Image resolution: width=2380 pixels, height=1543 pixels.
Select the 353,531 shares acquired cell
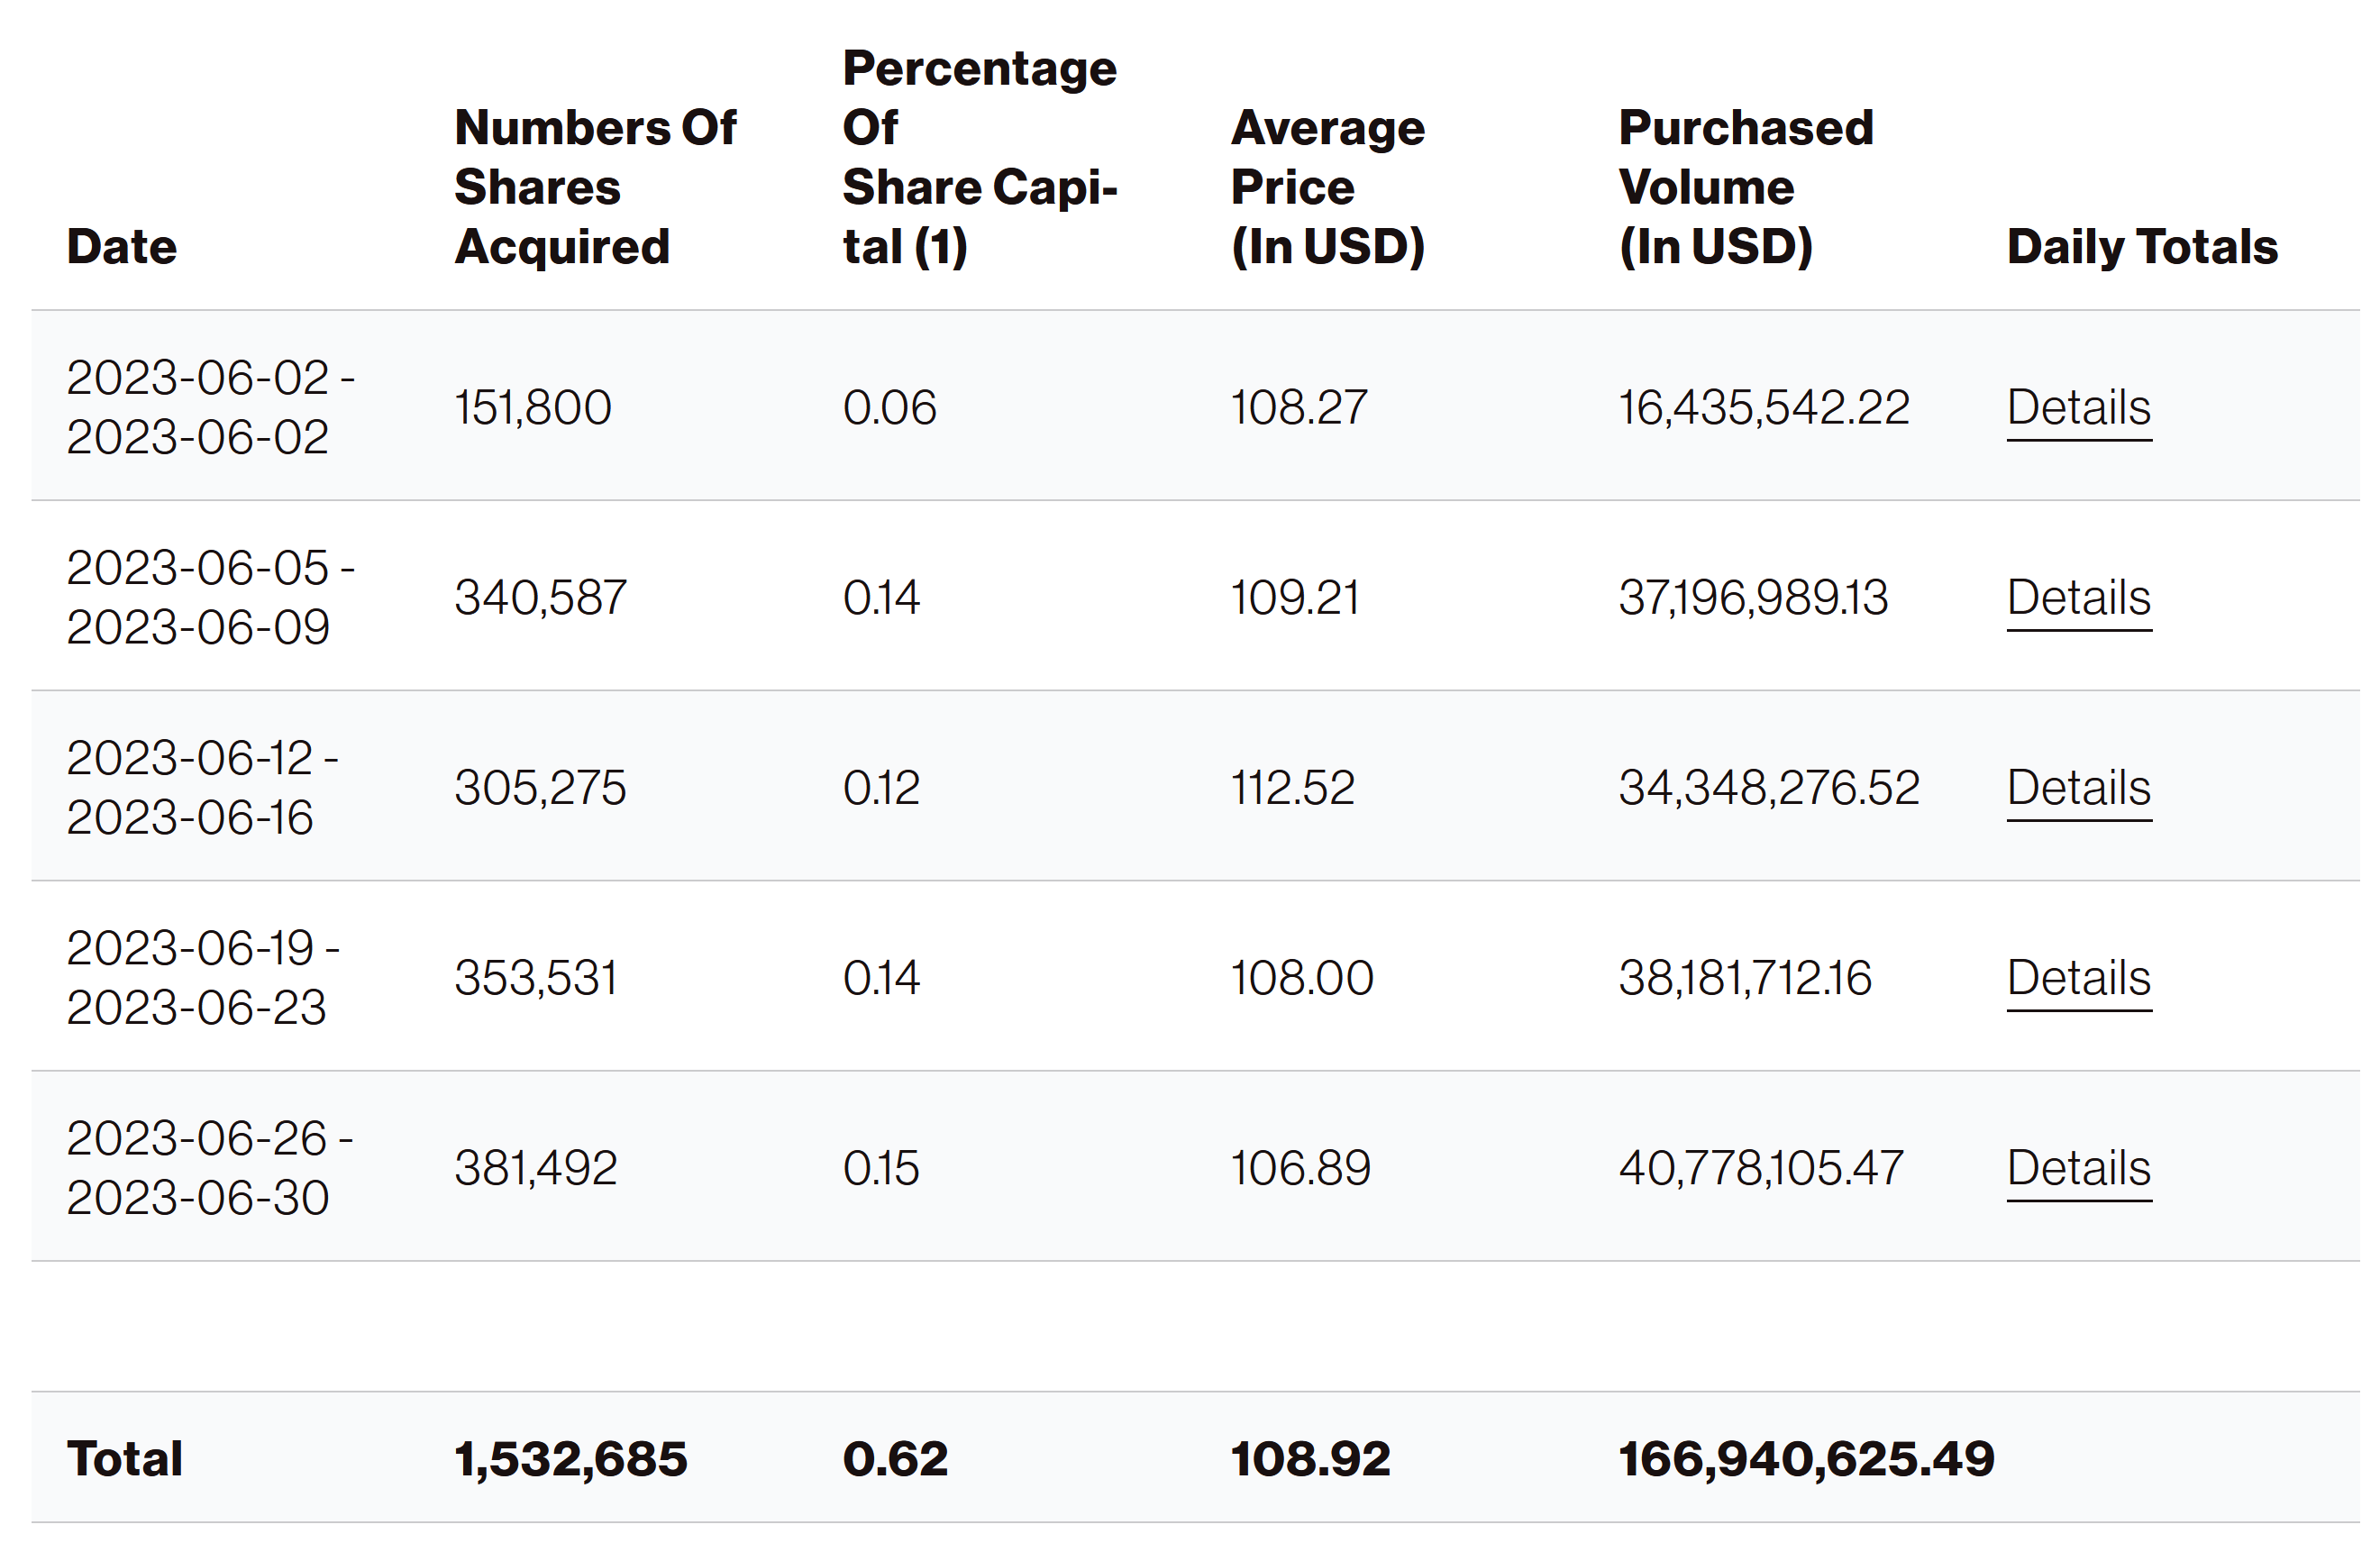(x=536, y=978)
